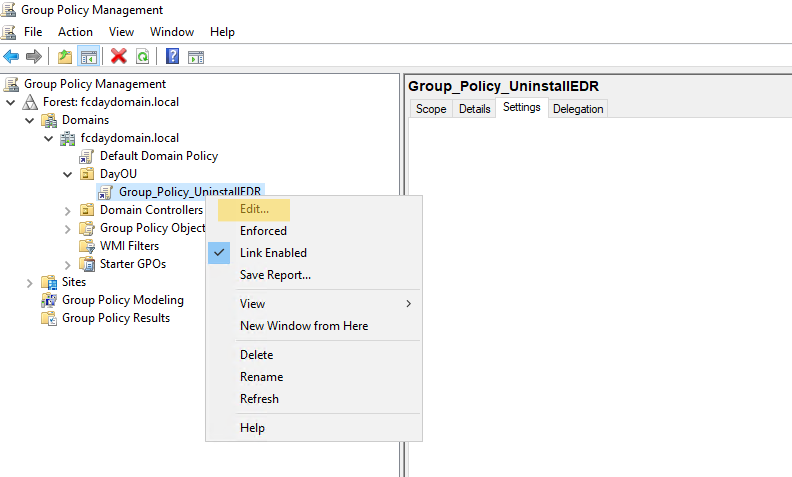792x477 pixels.
Task: Choose Edit... from the context menu
Action: (254, 209)
